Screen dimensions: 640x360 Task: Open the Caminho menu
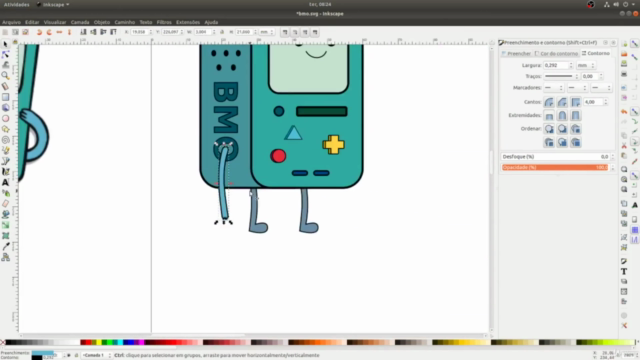click(x=124, y=22)
